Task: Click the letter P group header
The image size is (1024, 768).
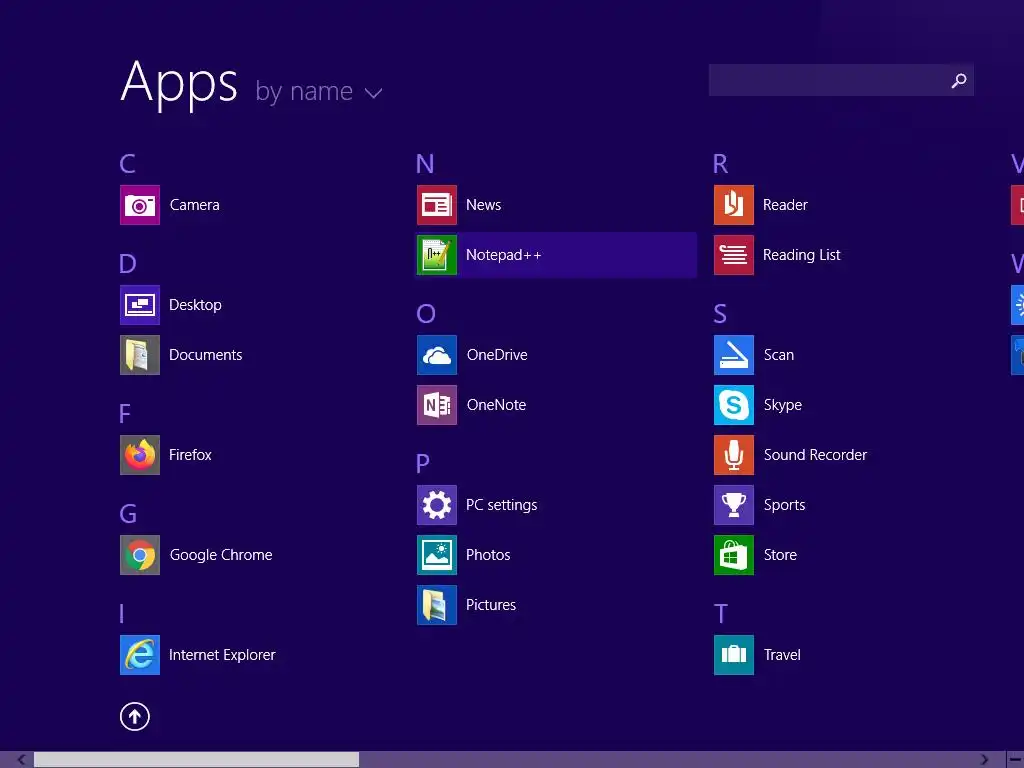Action: point(423,464)
